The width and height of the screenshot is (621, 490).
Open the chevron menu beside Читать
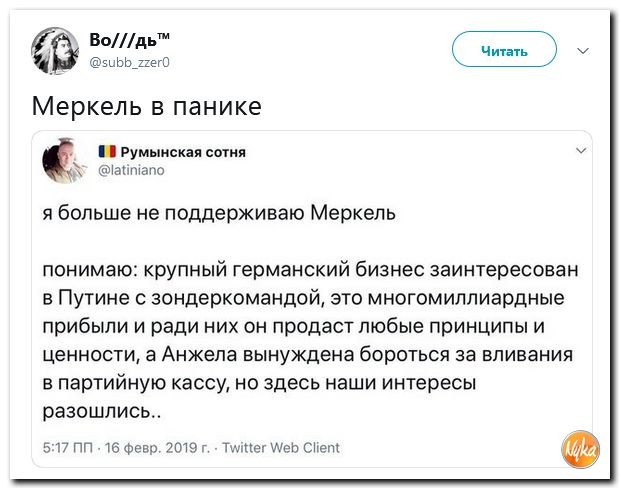click(583, 51)
